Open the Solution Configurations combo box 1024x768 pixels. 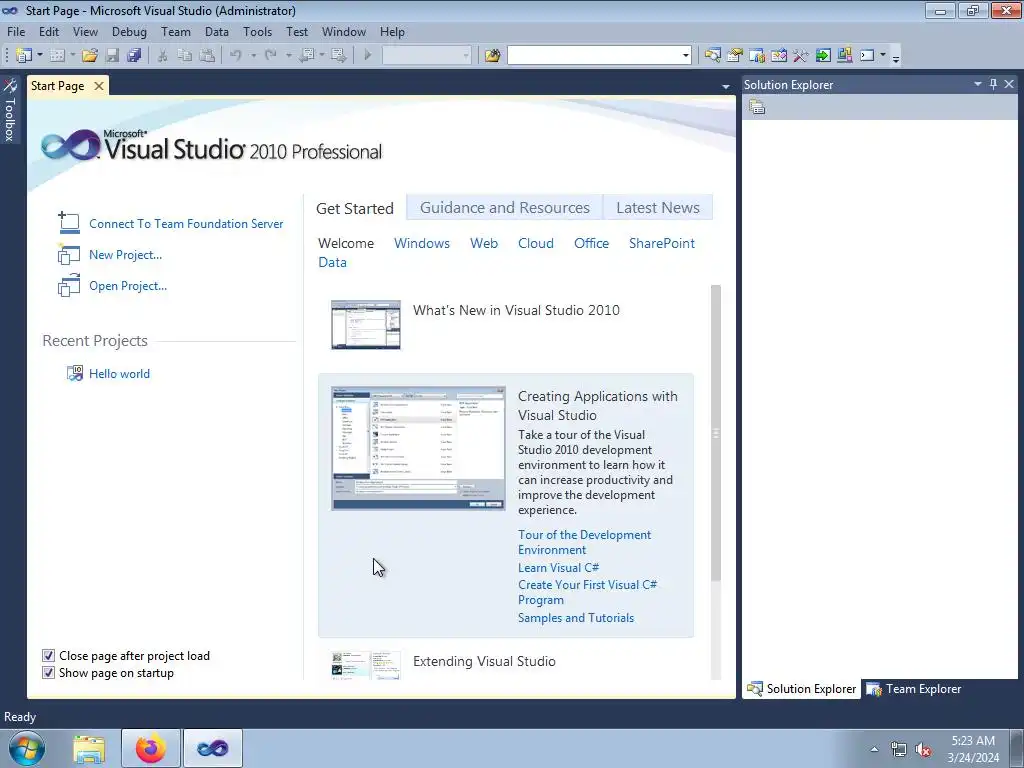(426, 56)
